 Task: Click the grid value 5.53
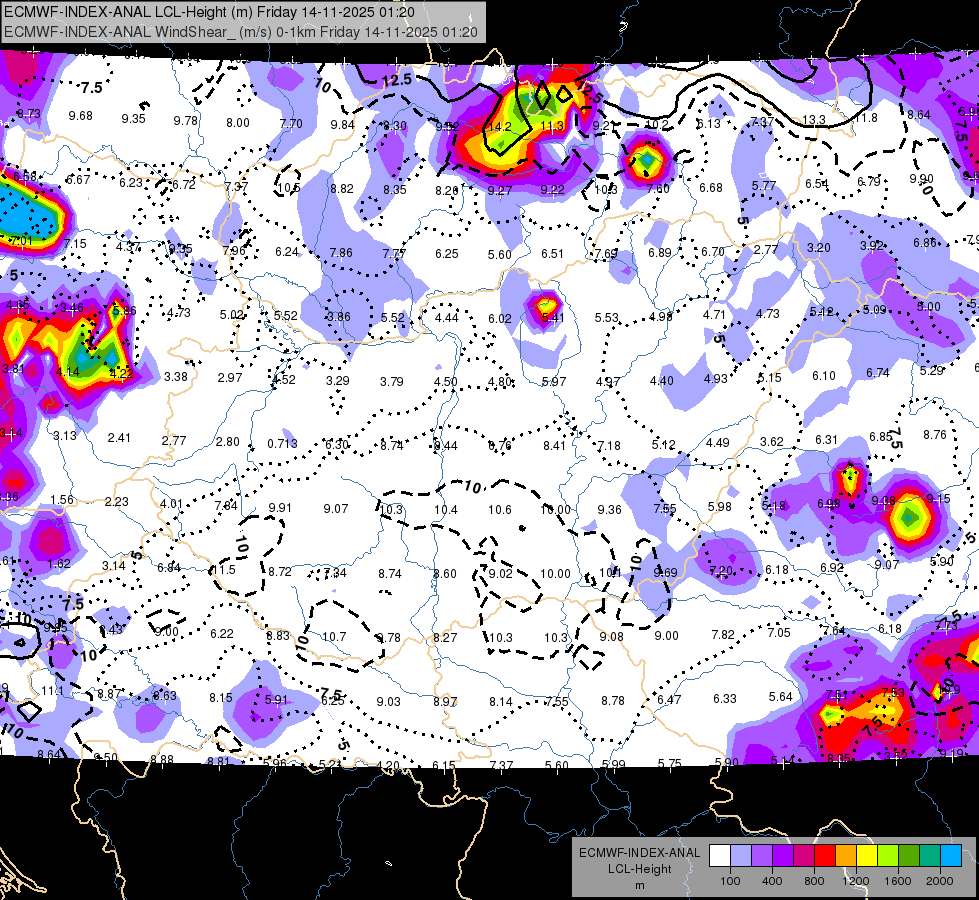click(606, 318)
